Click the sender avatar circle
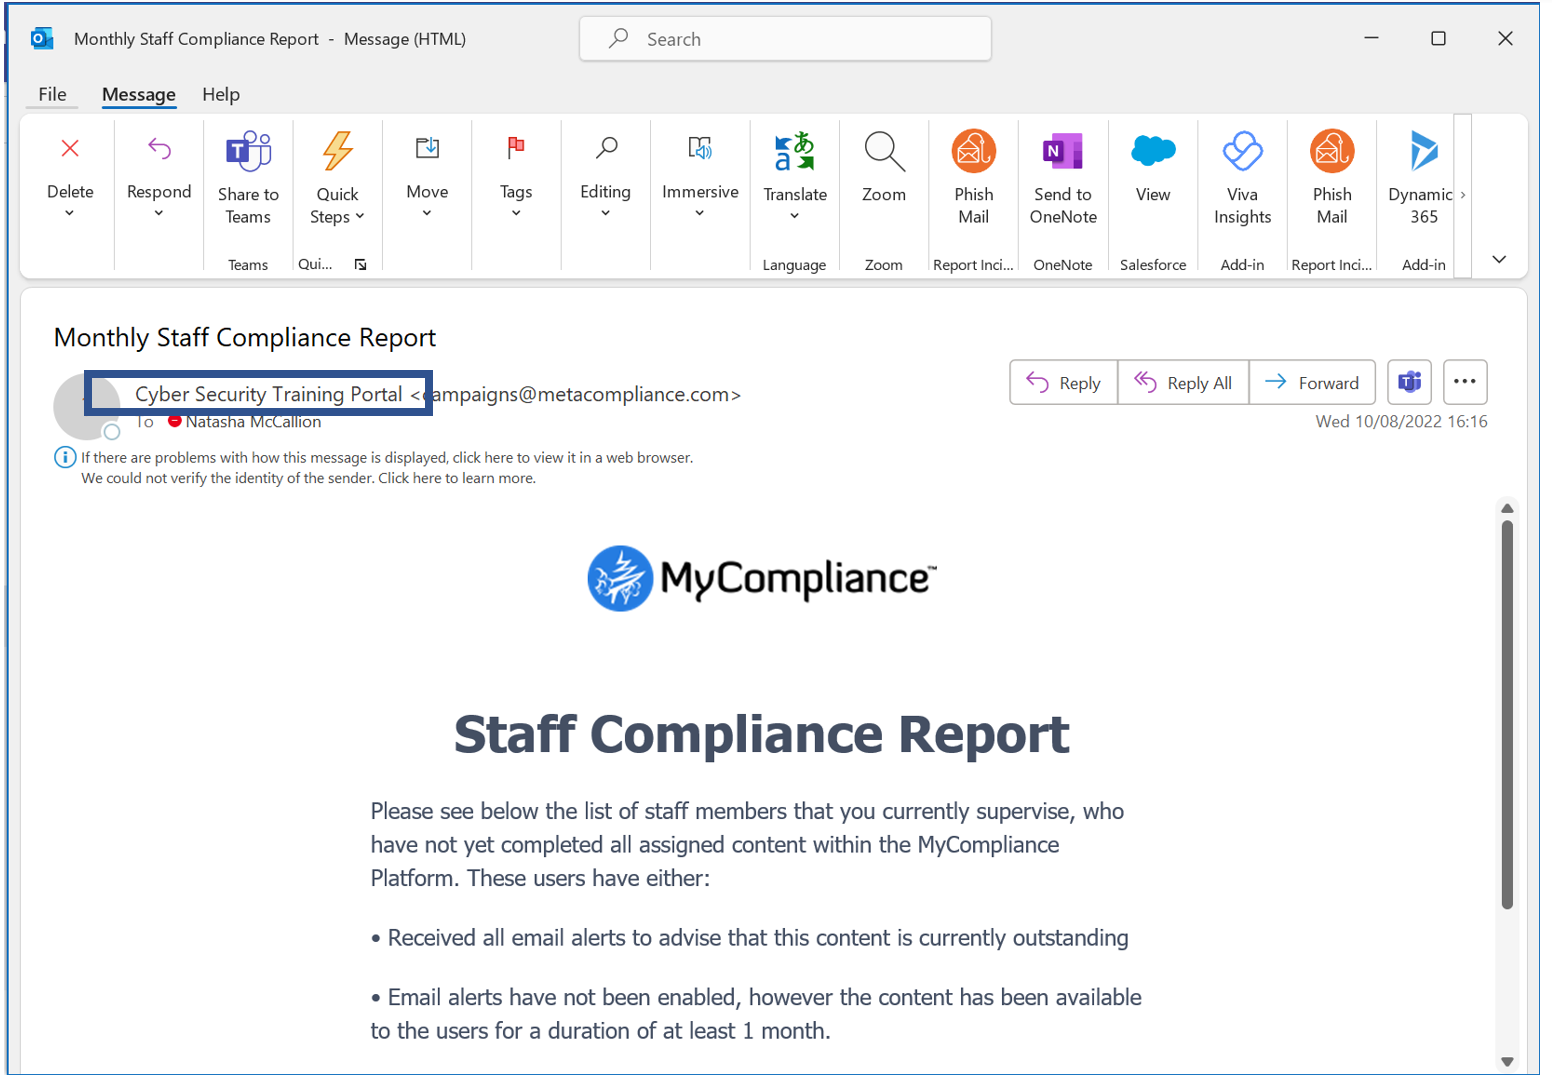The image size is (1552, 1084). click(87, 407)
